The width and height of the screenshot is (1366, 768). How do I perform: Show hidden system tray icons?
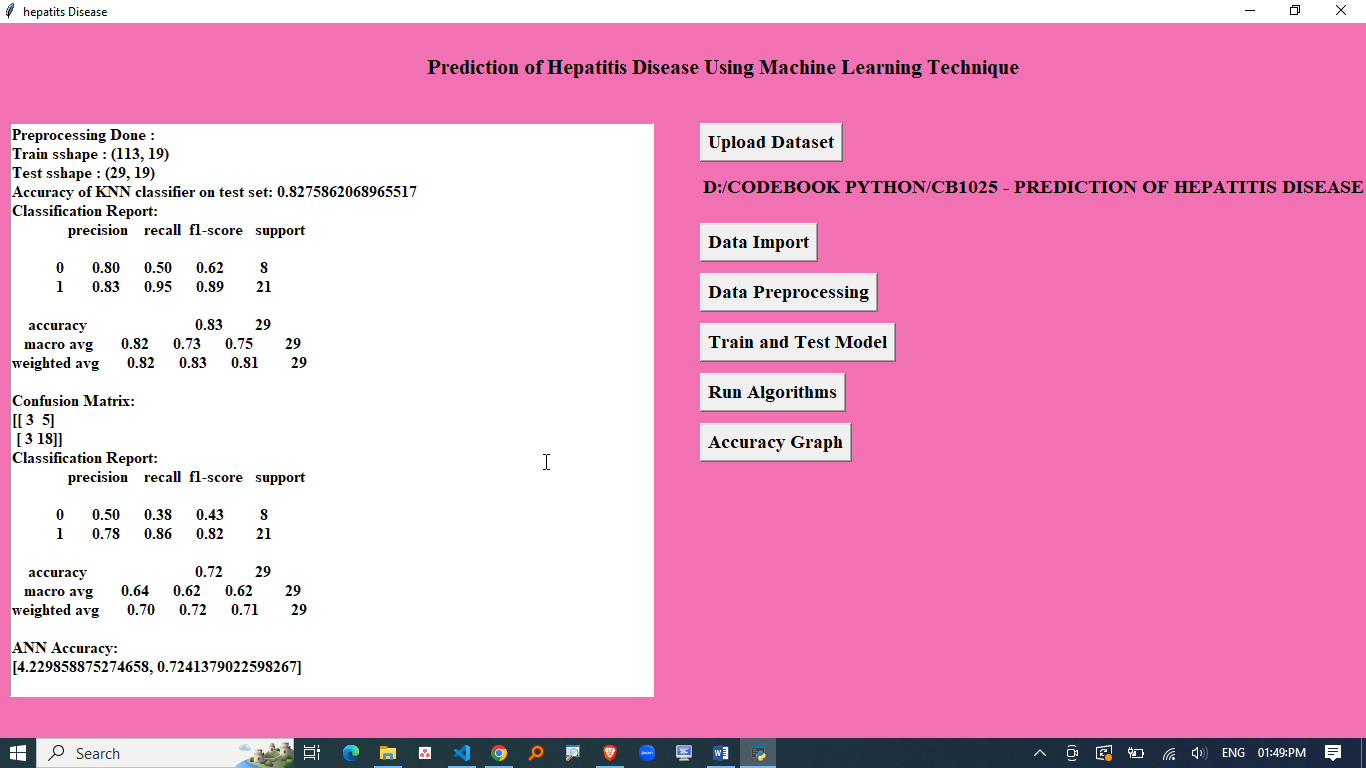[x=1040, y=753]
